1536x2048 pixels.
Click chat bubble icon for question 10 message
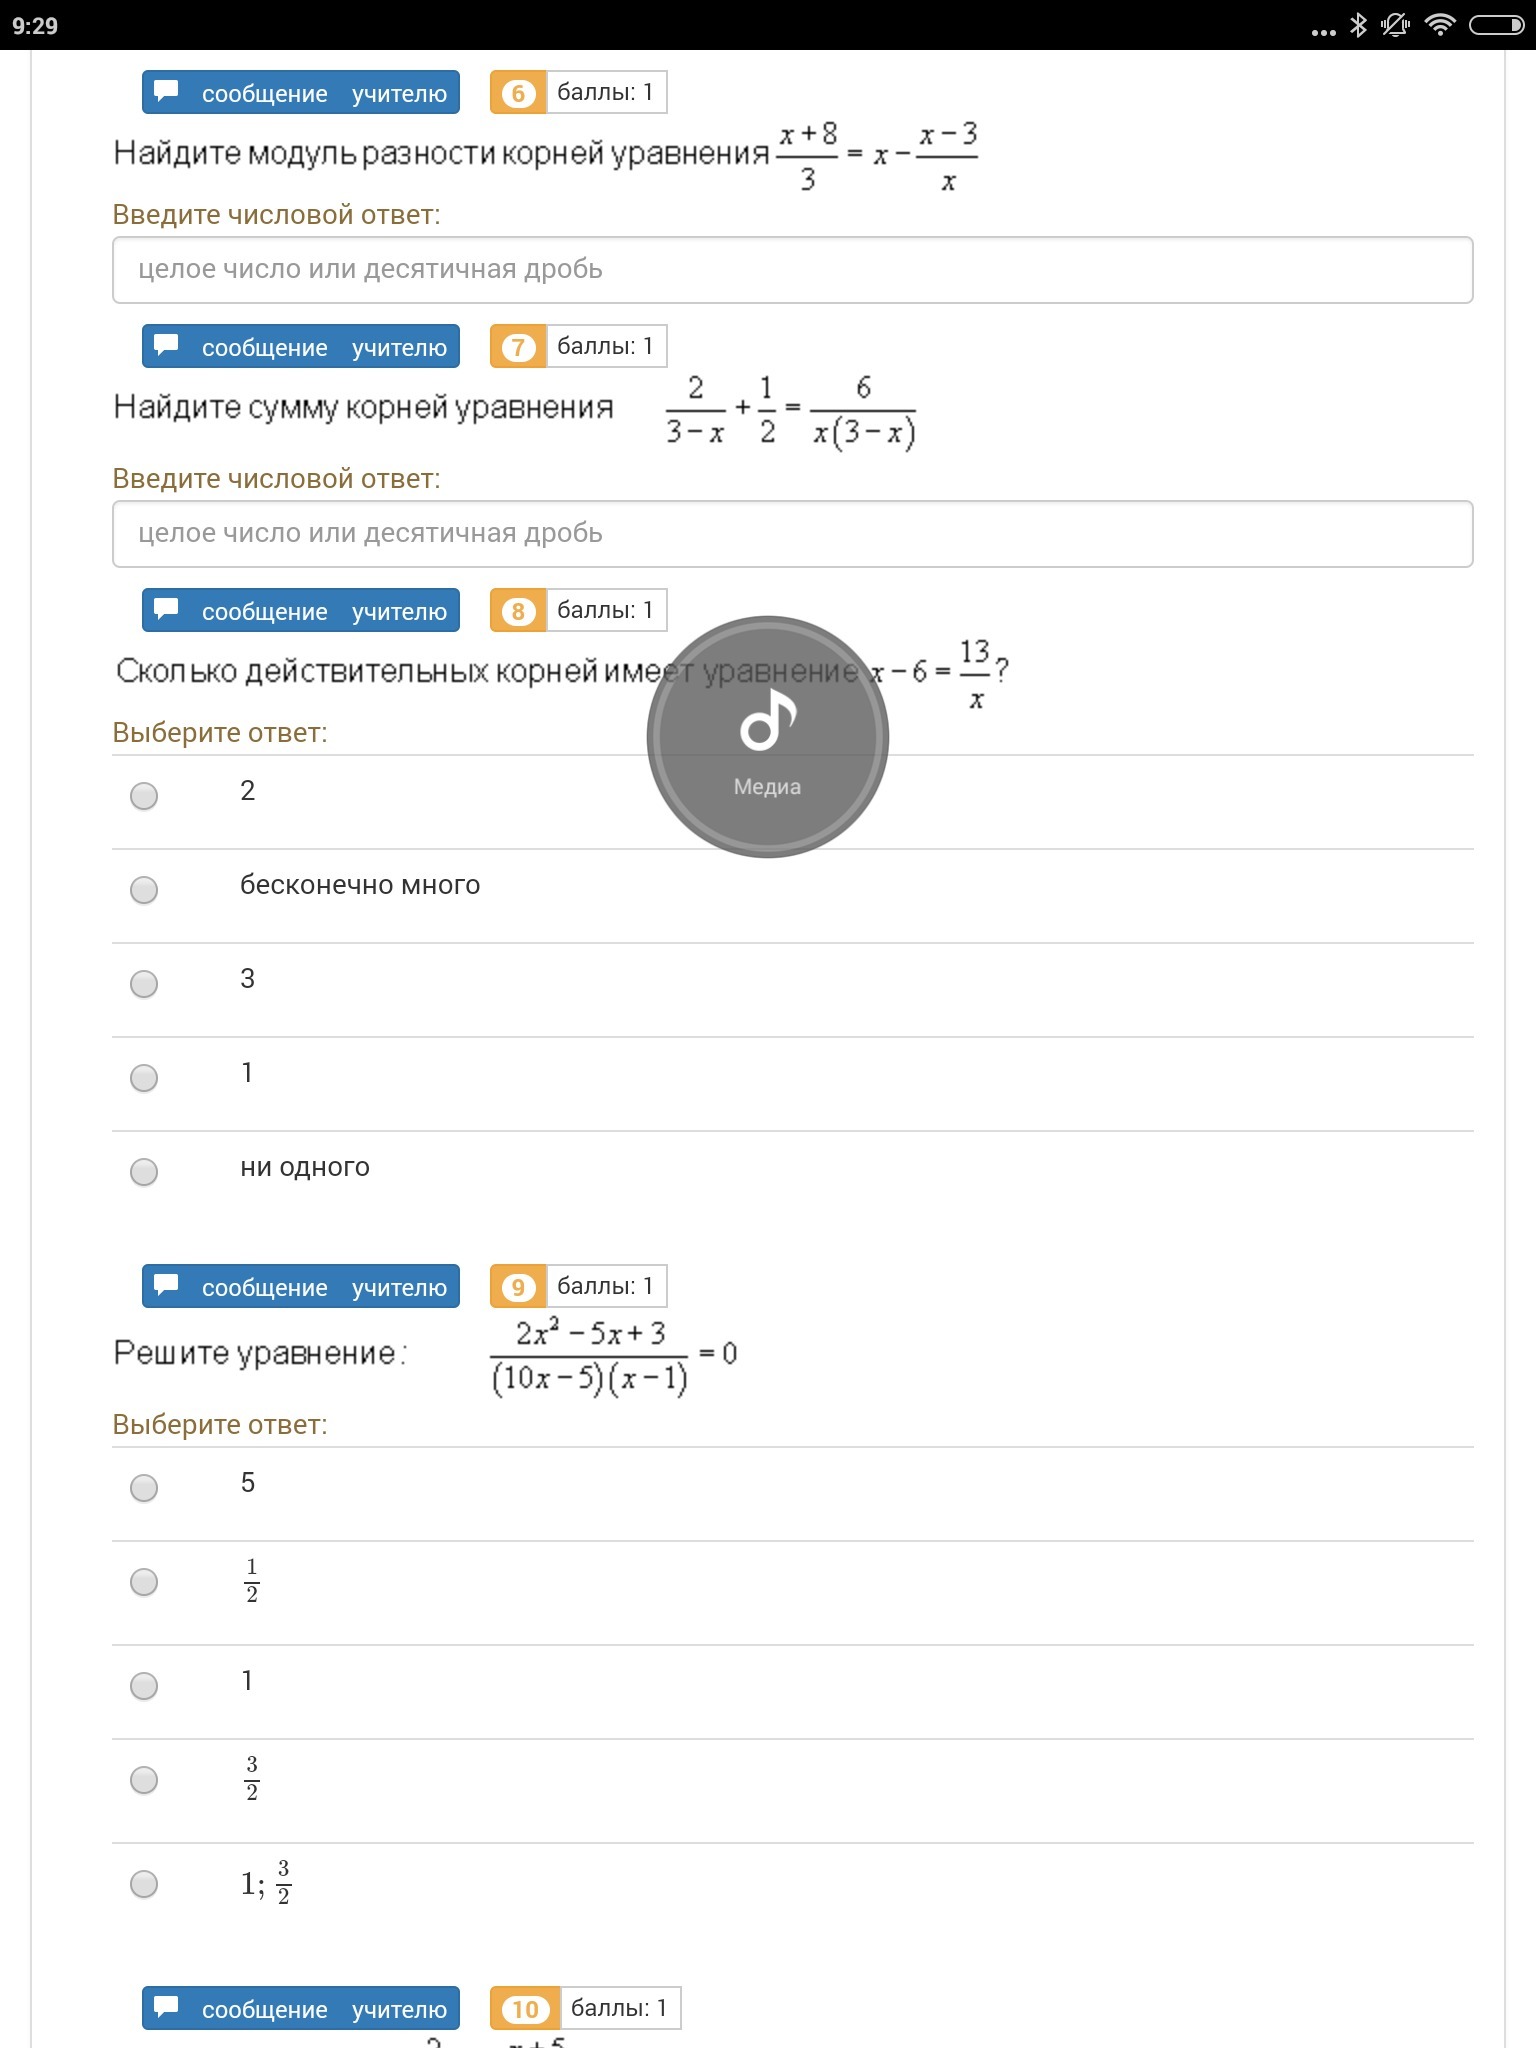[x=167, y=2008]
